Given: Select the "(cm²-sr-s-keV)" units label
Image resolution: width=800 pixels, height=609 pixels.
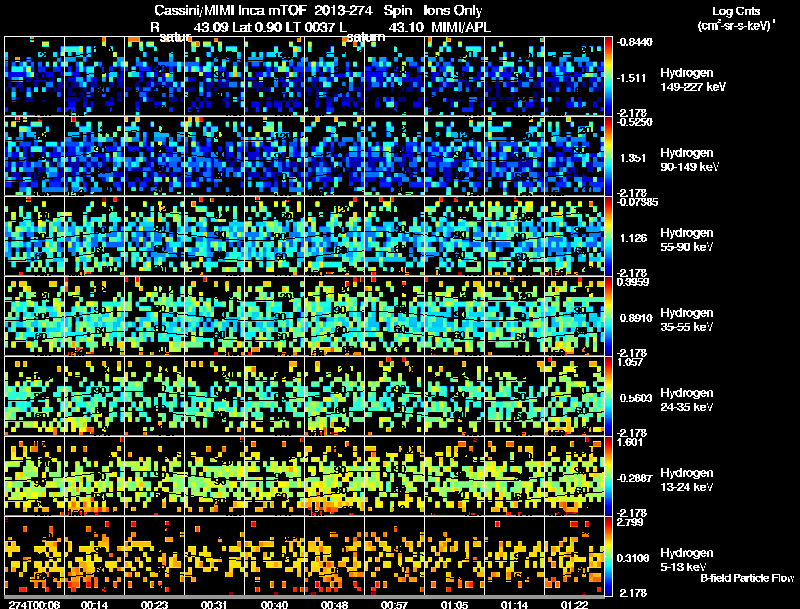Looking at the screenshot, I should [x=737, y=26].
